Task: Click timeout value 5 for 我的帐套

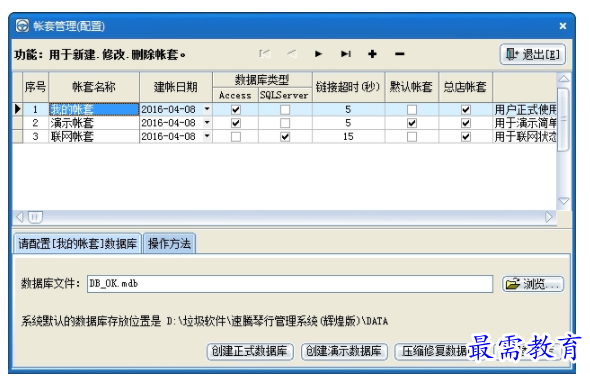Action: tap(348, 110)
